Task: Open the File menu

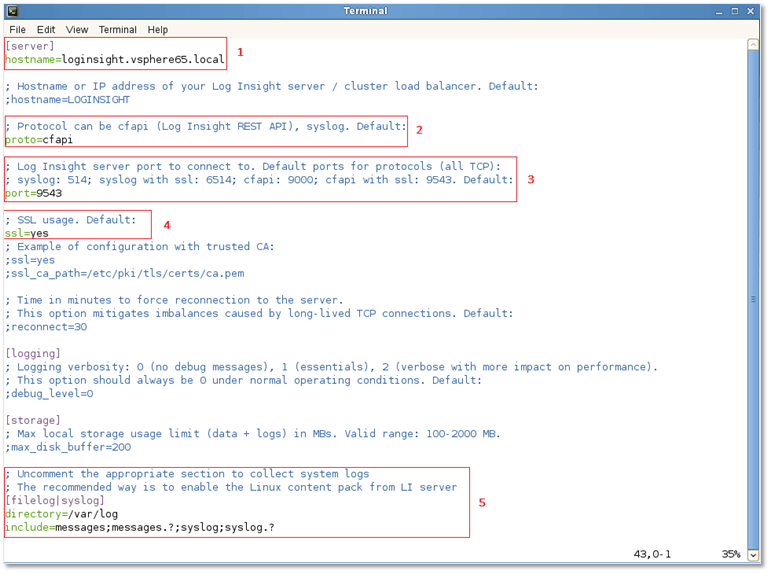Action: 17,29
